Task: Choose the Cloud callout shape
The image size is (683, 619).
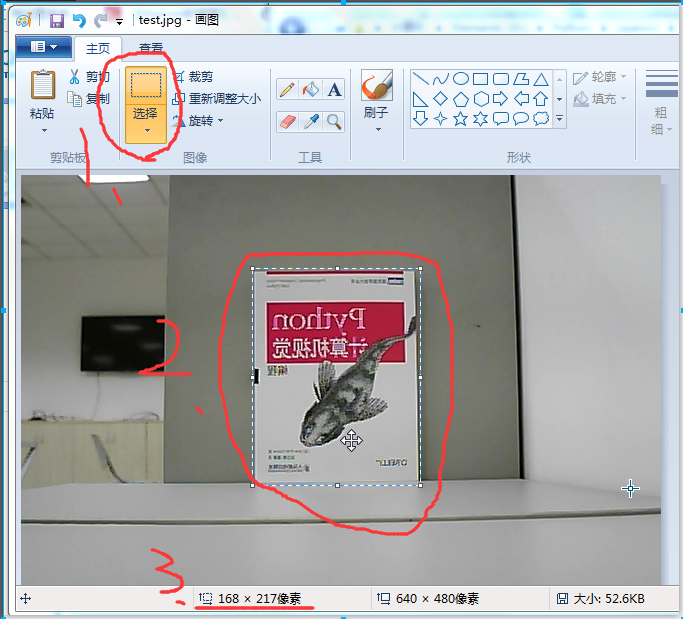Action: tap(541, 118)
